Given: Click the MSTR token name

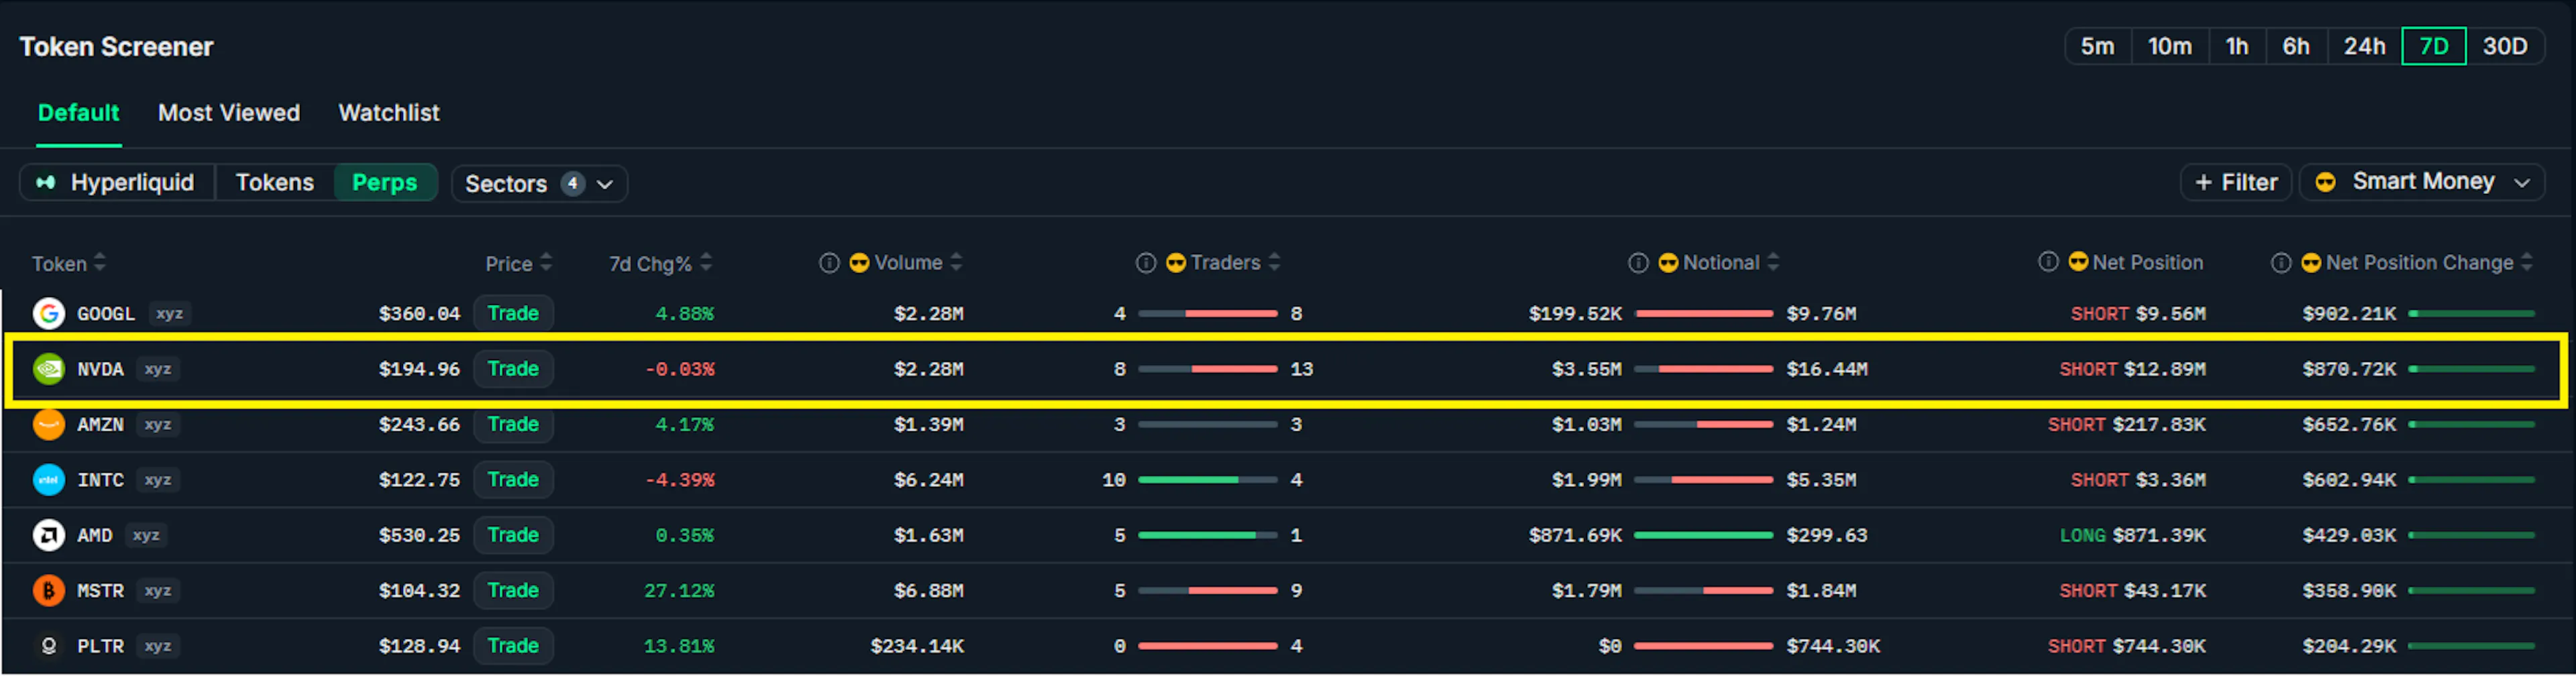Looking at the screenshot, I should click(x=101, y=591).
